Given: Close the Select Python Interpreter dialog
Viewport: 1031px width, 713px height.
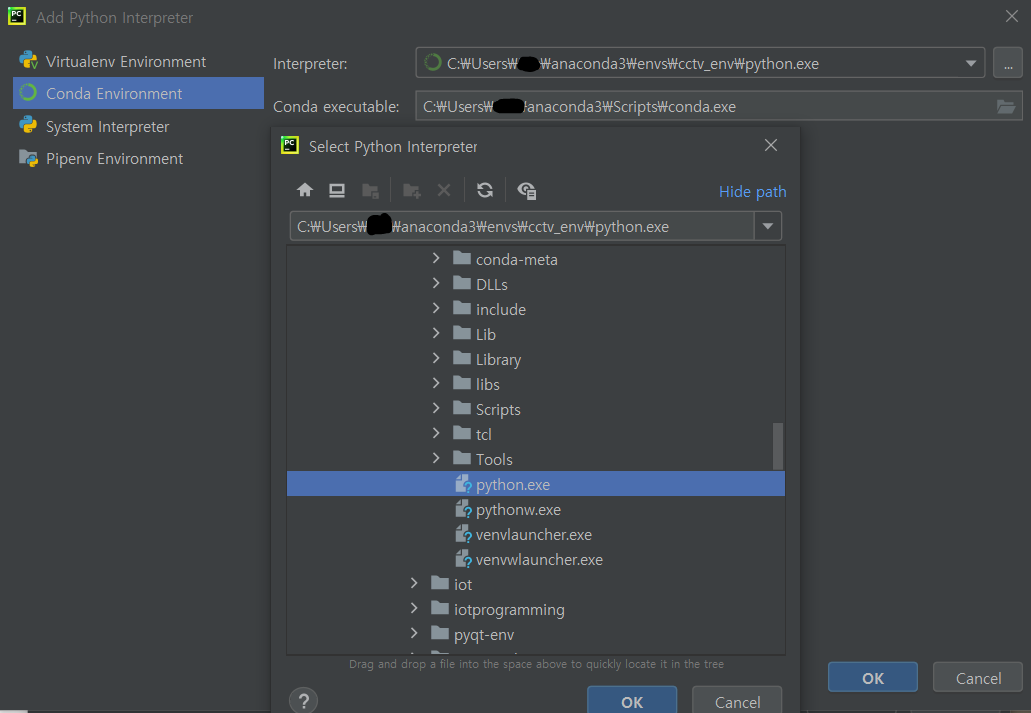Looking at the screenshot, I should pyautogui.click(x=771, y=145).
